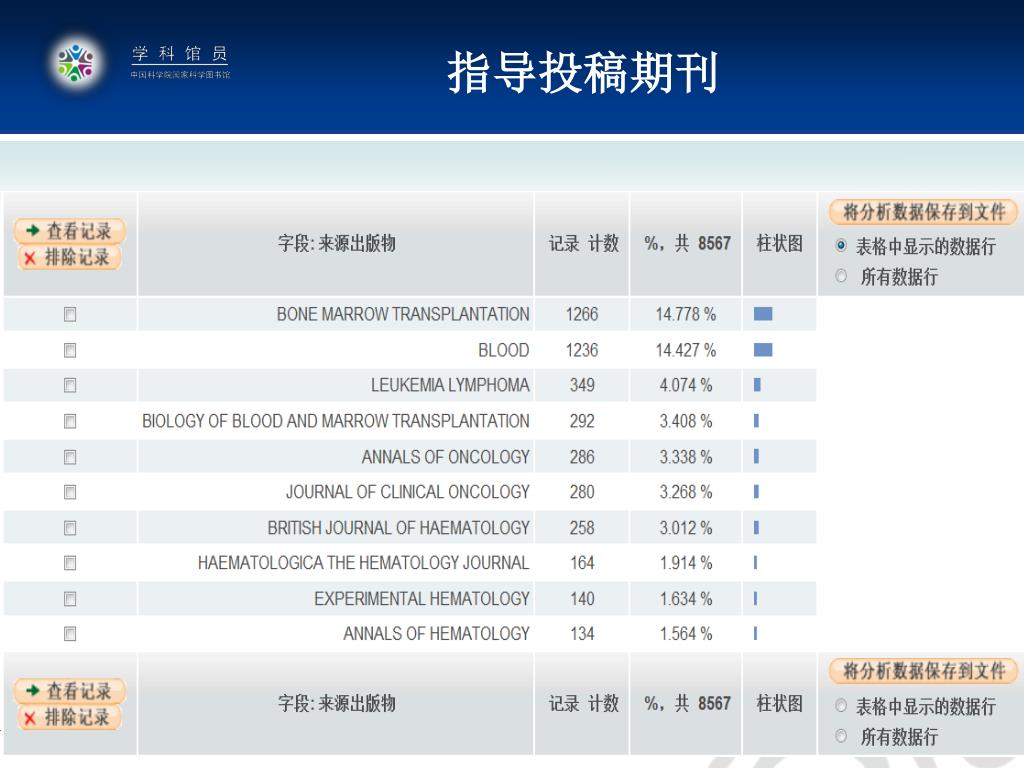Click percentage value 14.427 %
Image resolution: width=1024 pixels, height=768 pixels.
click(686, 350)
